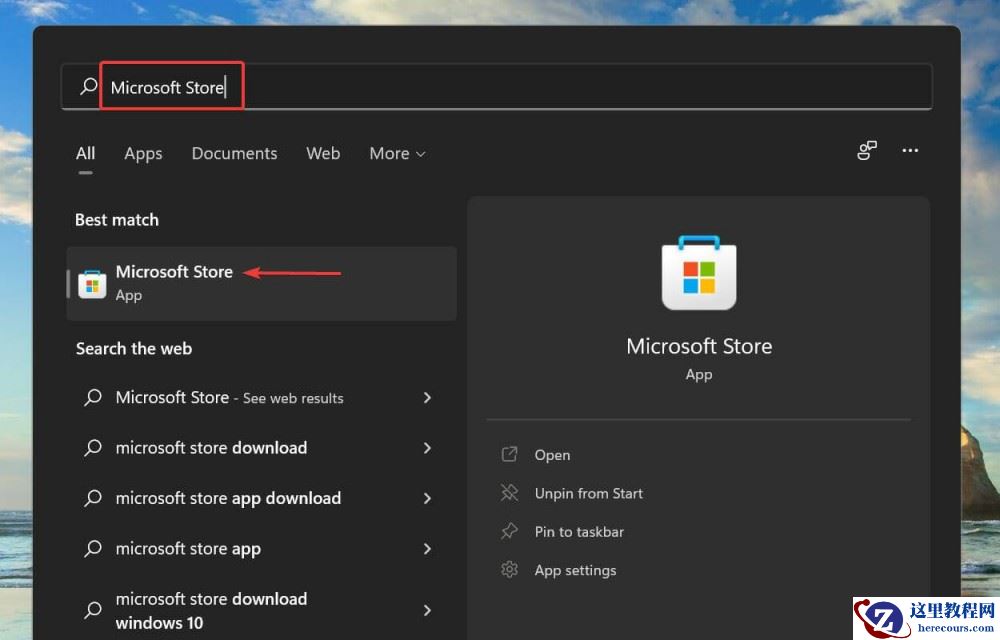Click the gear icon next to App settings
This screenshot has height=640, width=1000.
pos(510,570)
